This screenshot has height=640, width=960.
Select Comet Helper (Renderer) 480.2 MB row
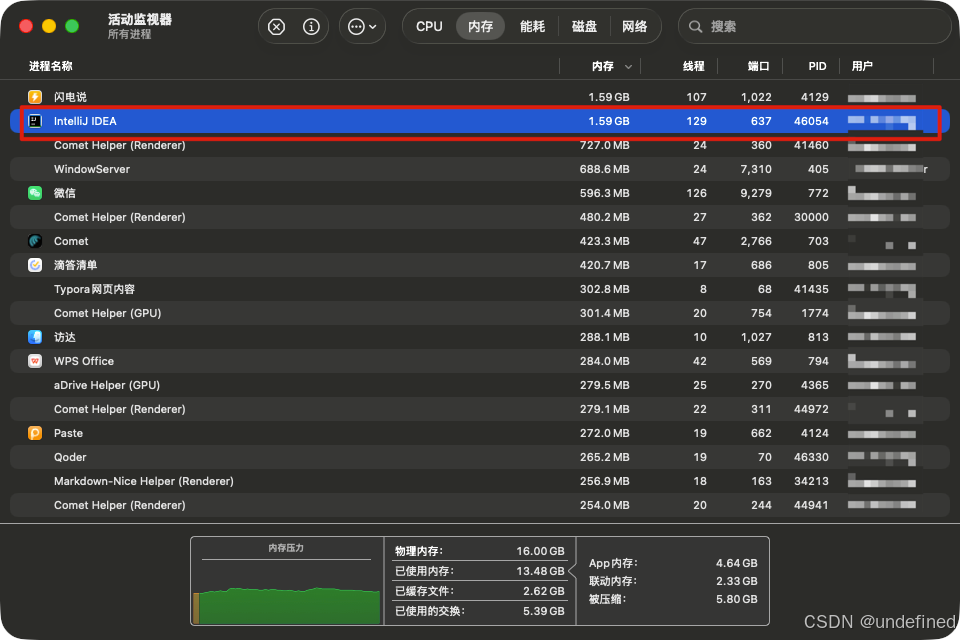480,217
